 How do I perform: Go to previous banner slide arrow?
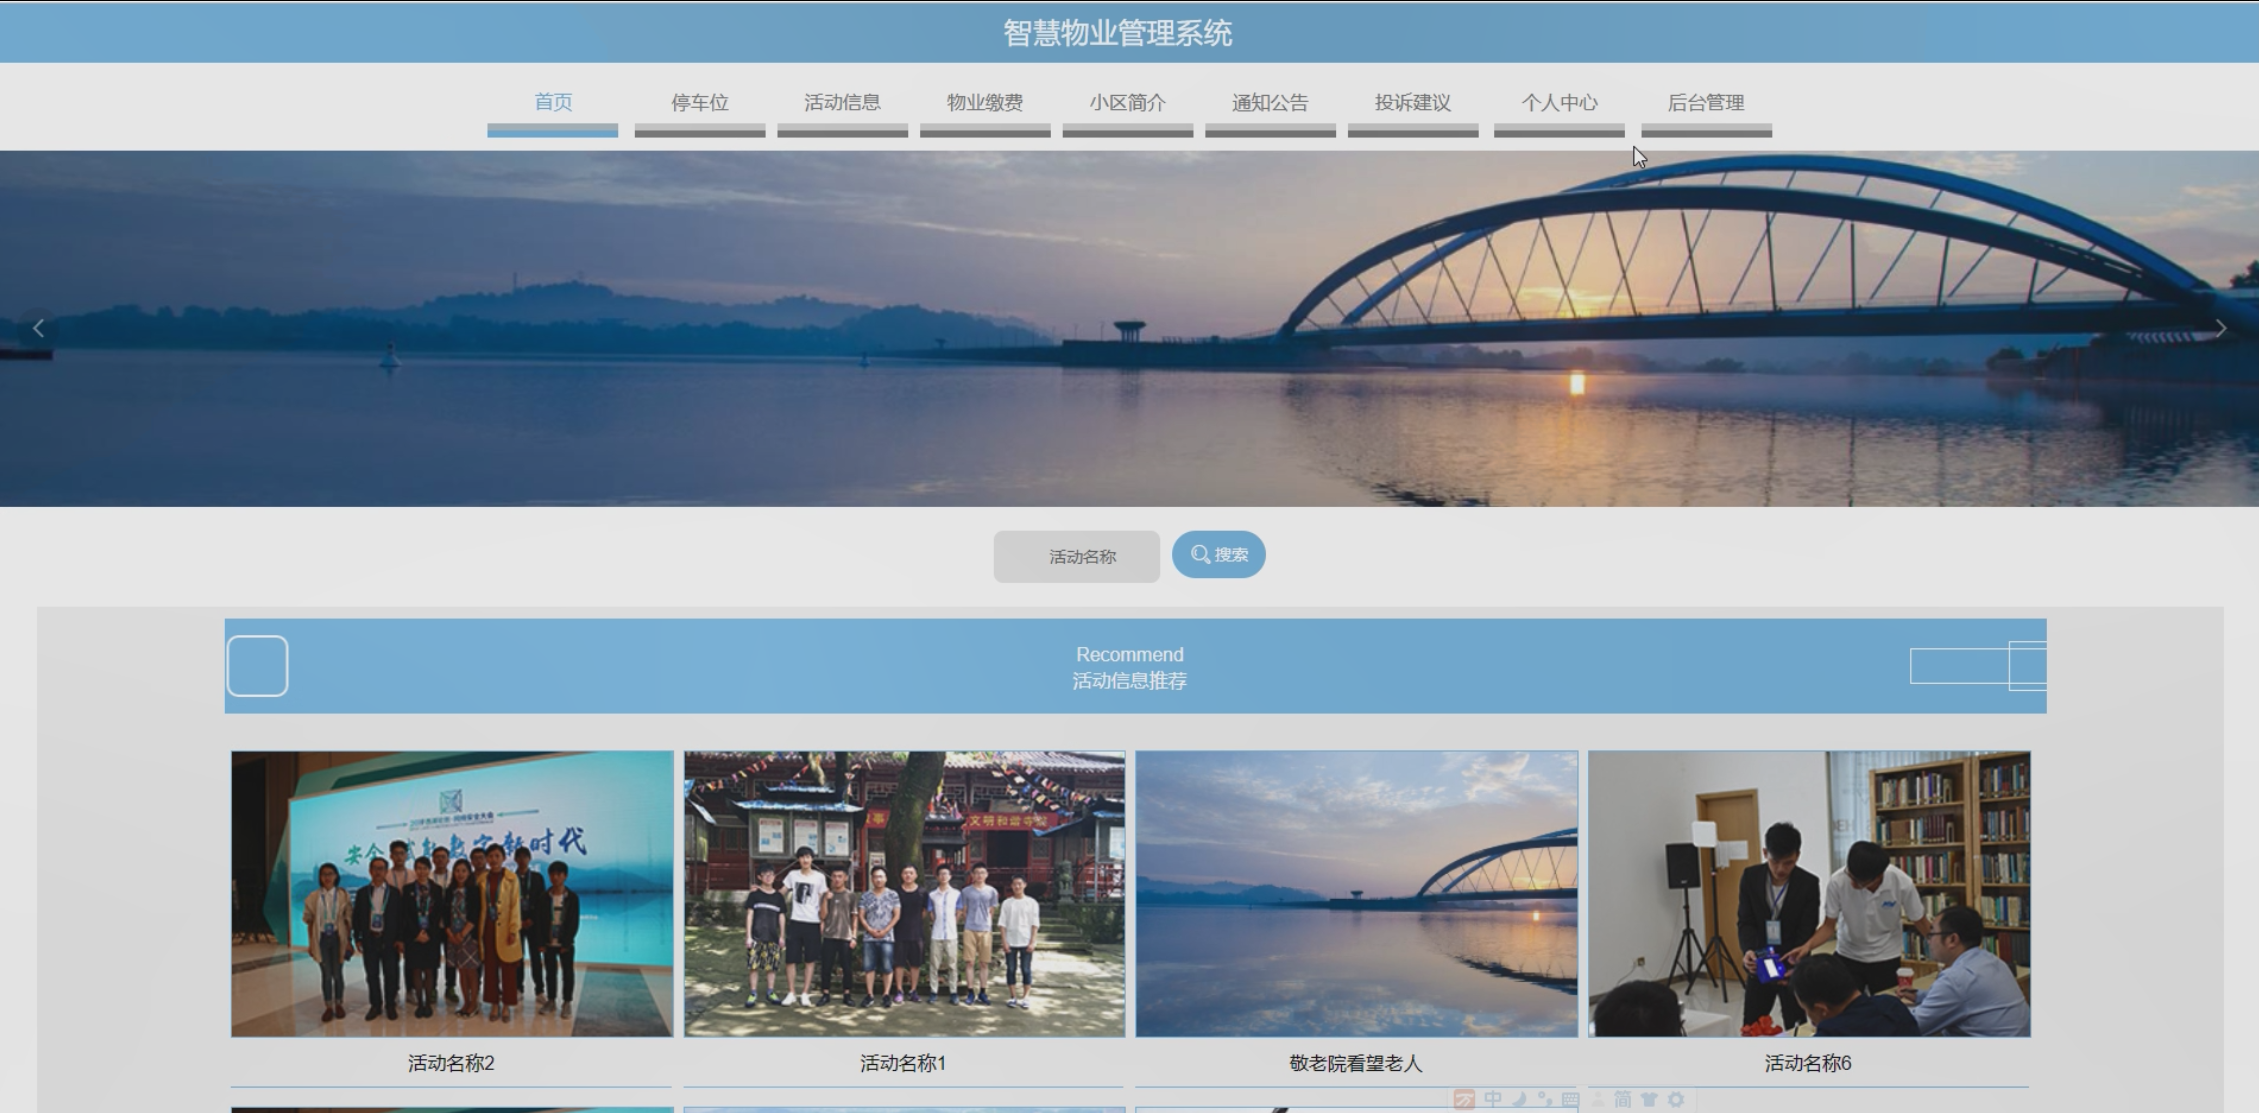[39, 328]
